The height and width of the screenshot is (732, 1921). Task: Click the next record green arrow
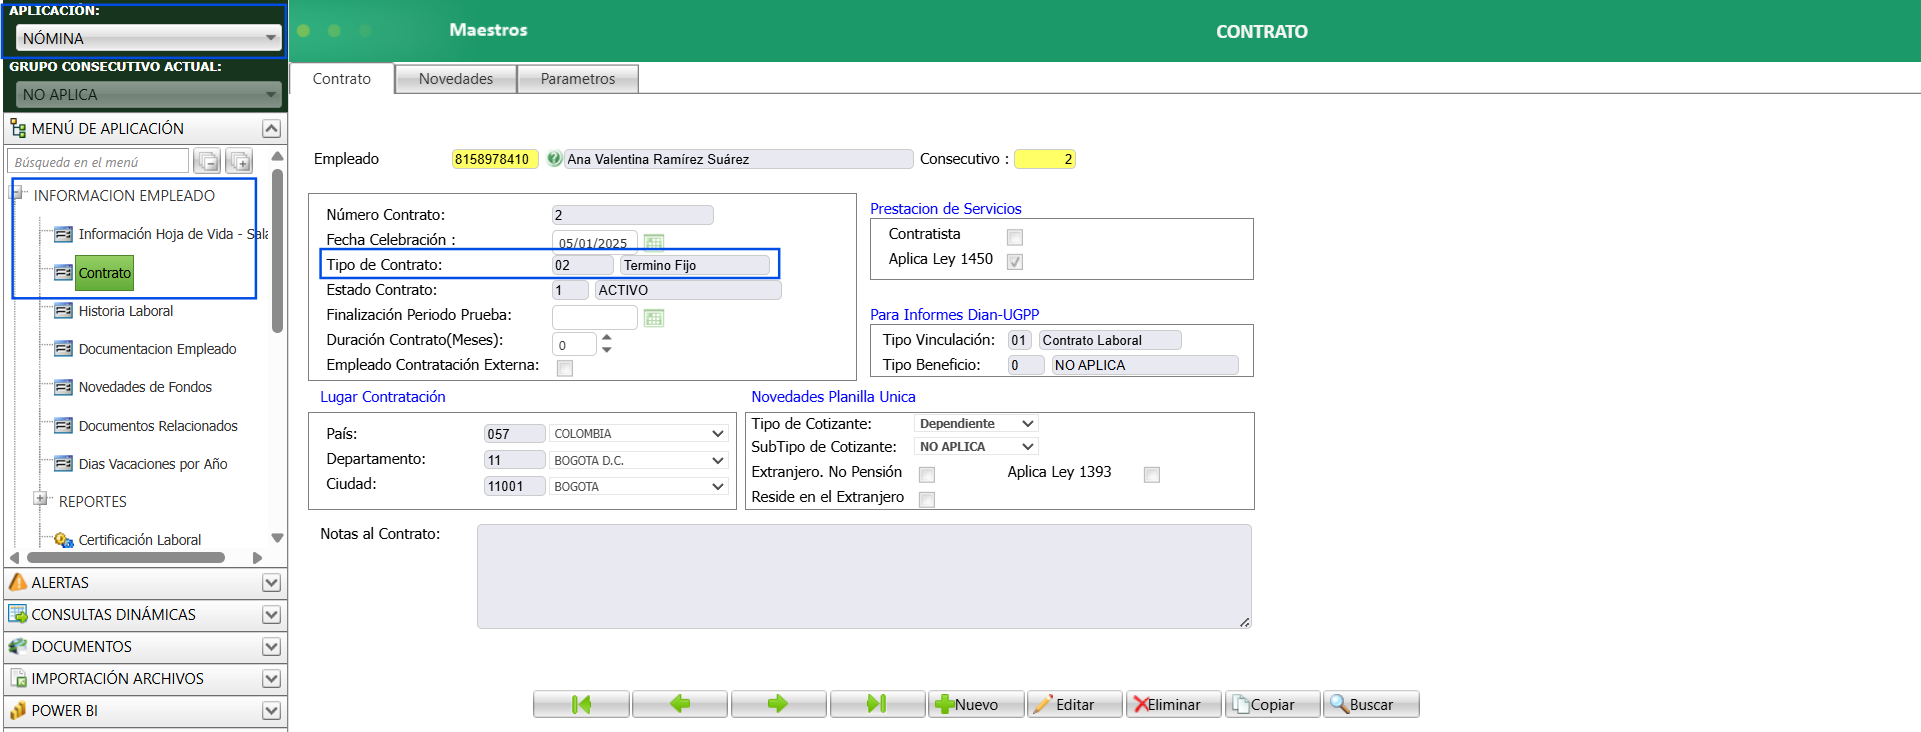pos(778,704)
